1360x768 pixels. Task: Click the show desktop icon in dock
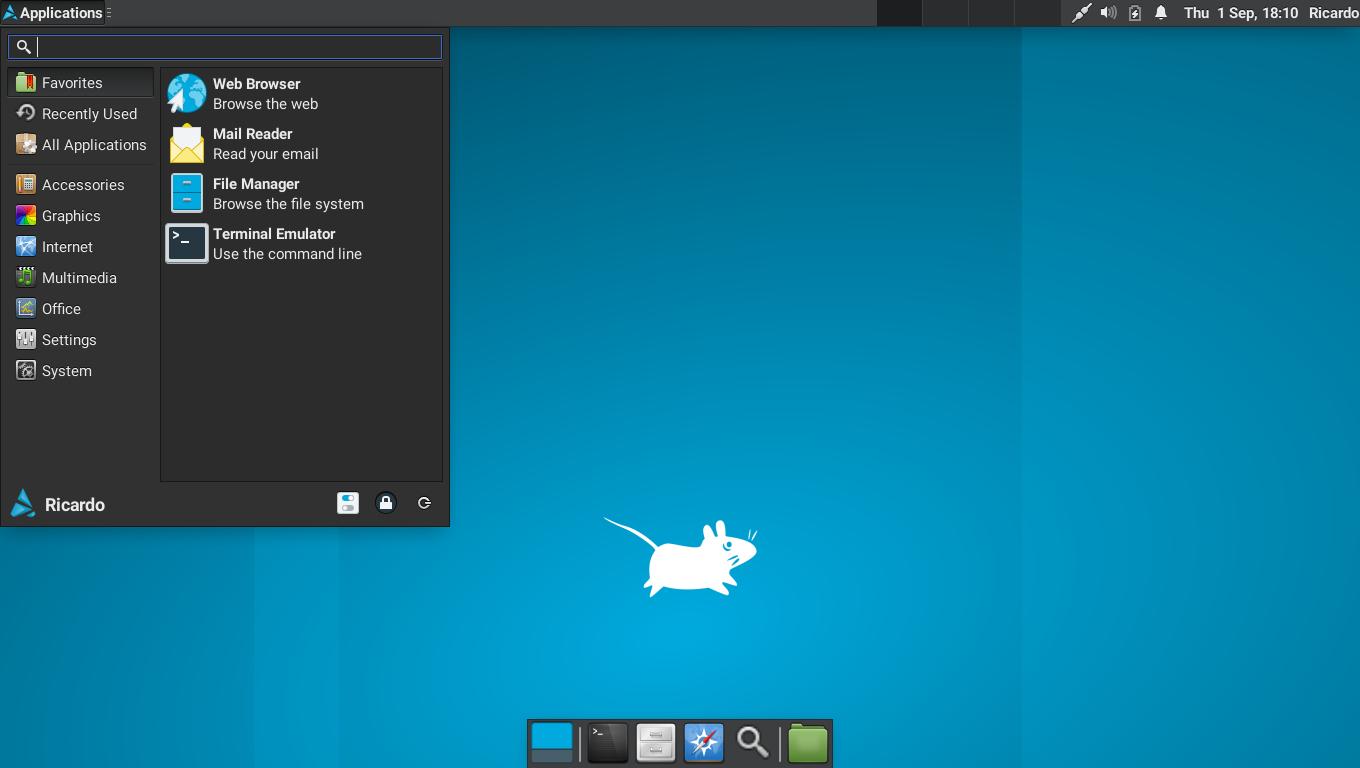point(552,743)
